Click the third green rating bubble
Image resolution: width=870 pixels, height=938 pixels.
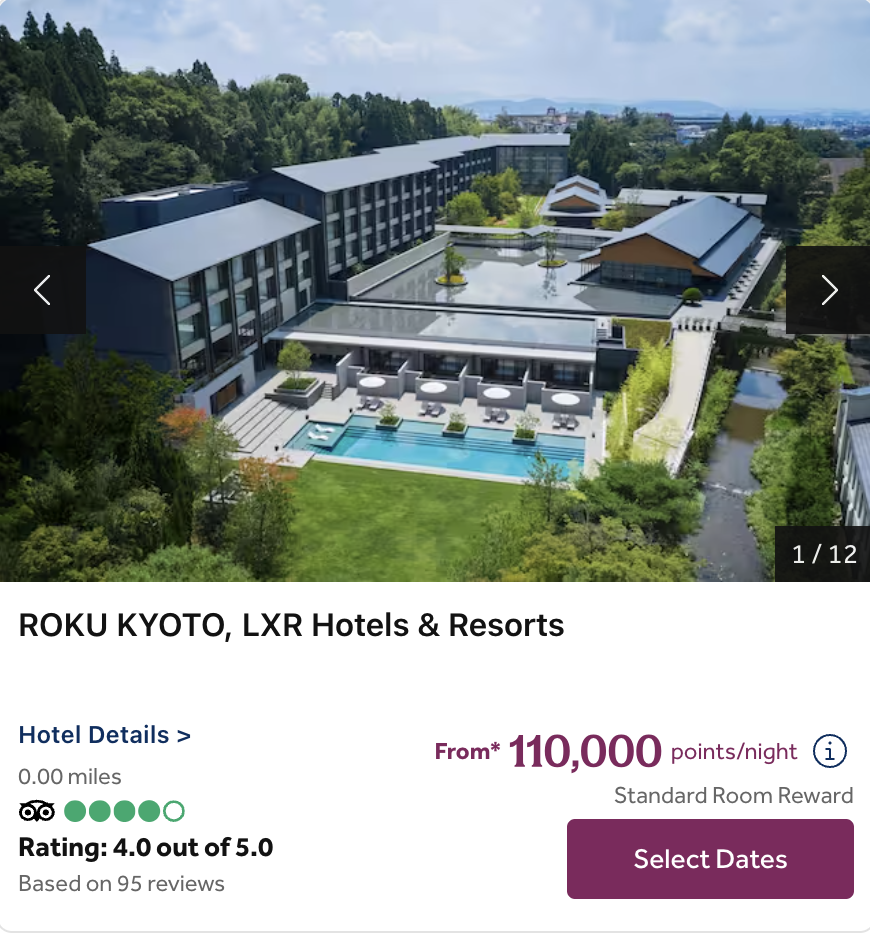(x=125, y=811)
